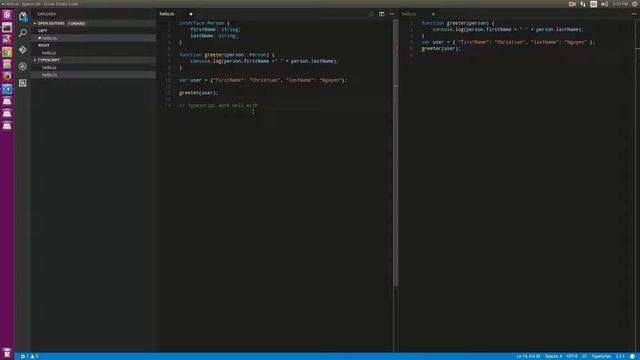Click the EXPLORER panel title
The height and width of the screenshot is (360, 640).
(47, 14)
